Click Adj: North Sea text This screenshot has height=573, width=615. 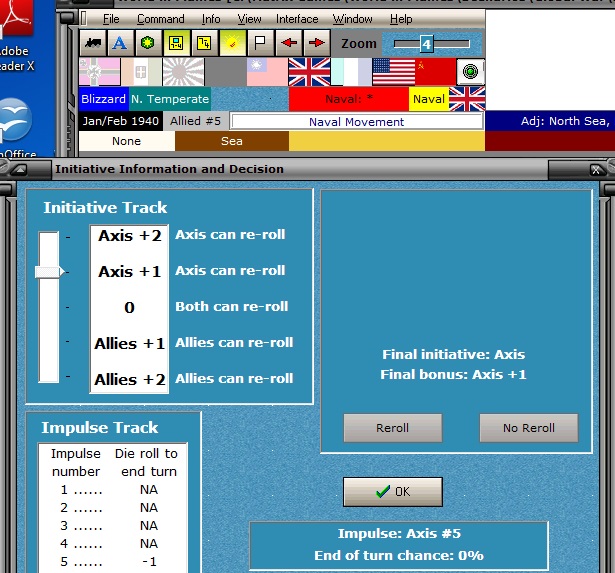[565, 121]
